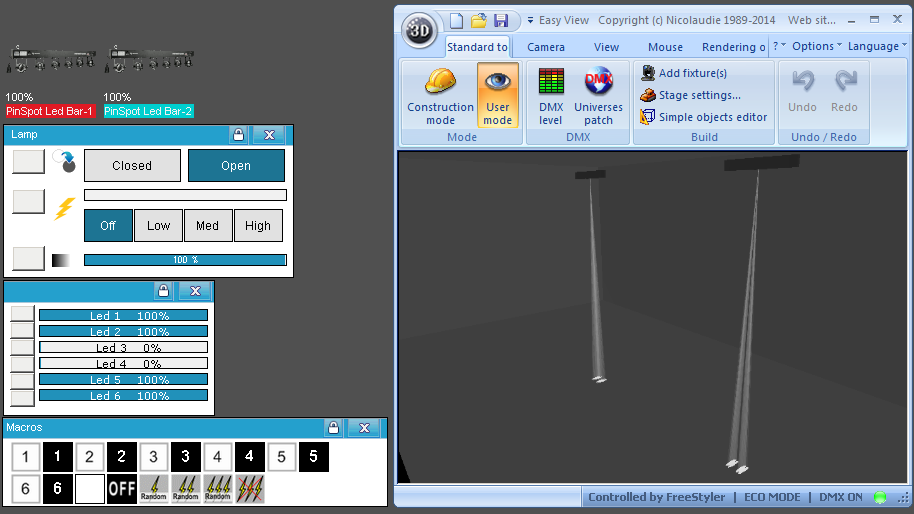
Task: Click the strobe lightning bolt icon
Action: click(64, 209)
